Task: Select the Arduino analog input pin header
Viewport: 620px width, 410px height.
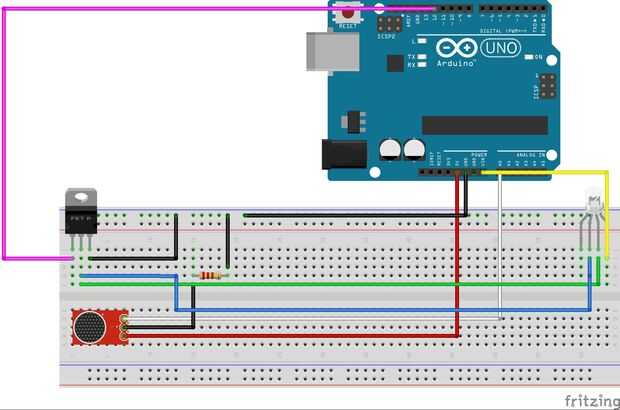Action: pyautogui.click(x=522, y=172)
